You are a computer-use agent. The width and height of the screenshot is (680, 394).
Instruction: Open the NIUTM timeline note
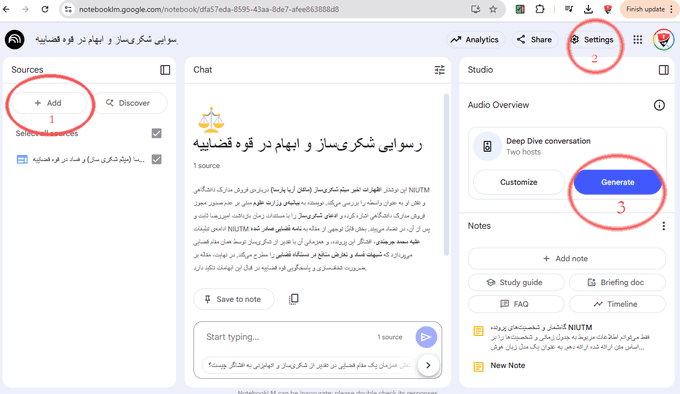click(x=566, y=337)
